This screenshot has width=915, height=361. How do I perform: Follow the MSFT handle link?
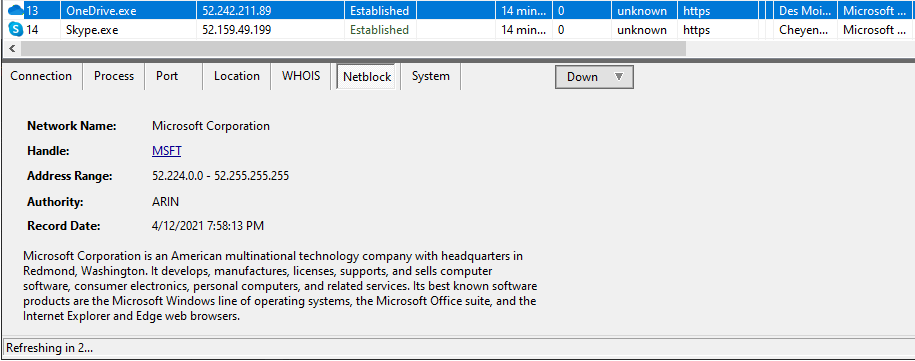tap(166, 151)
